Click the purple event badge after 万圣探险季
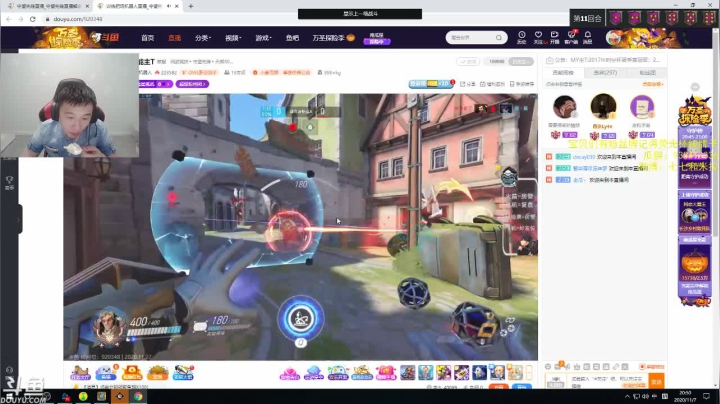This screenshot has width=720, height=404. pos(377,39)
